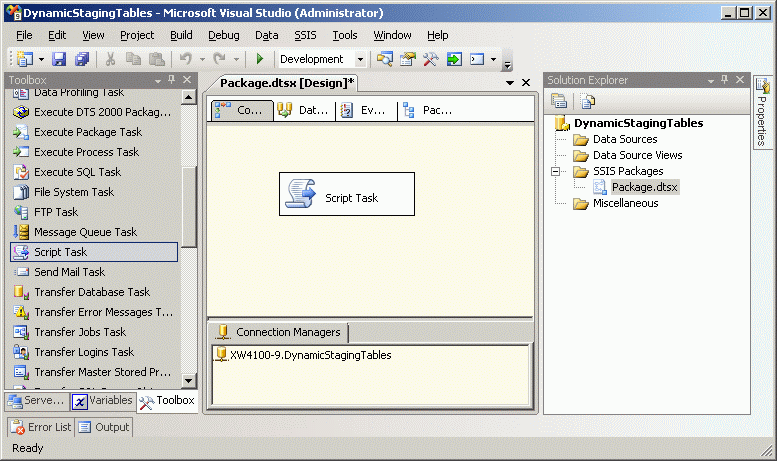Open the solution configuration Development dropdown

[360, 59]
